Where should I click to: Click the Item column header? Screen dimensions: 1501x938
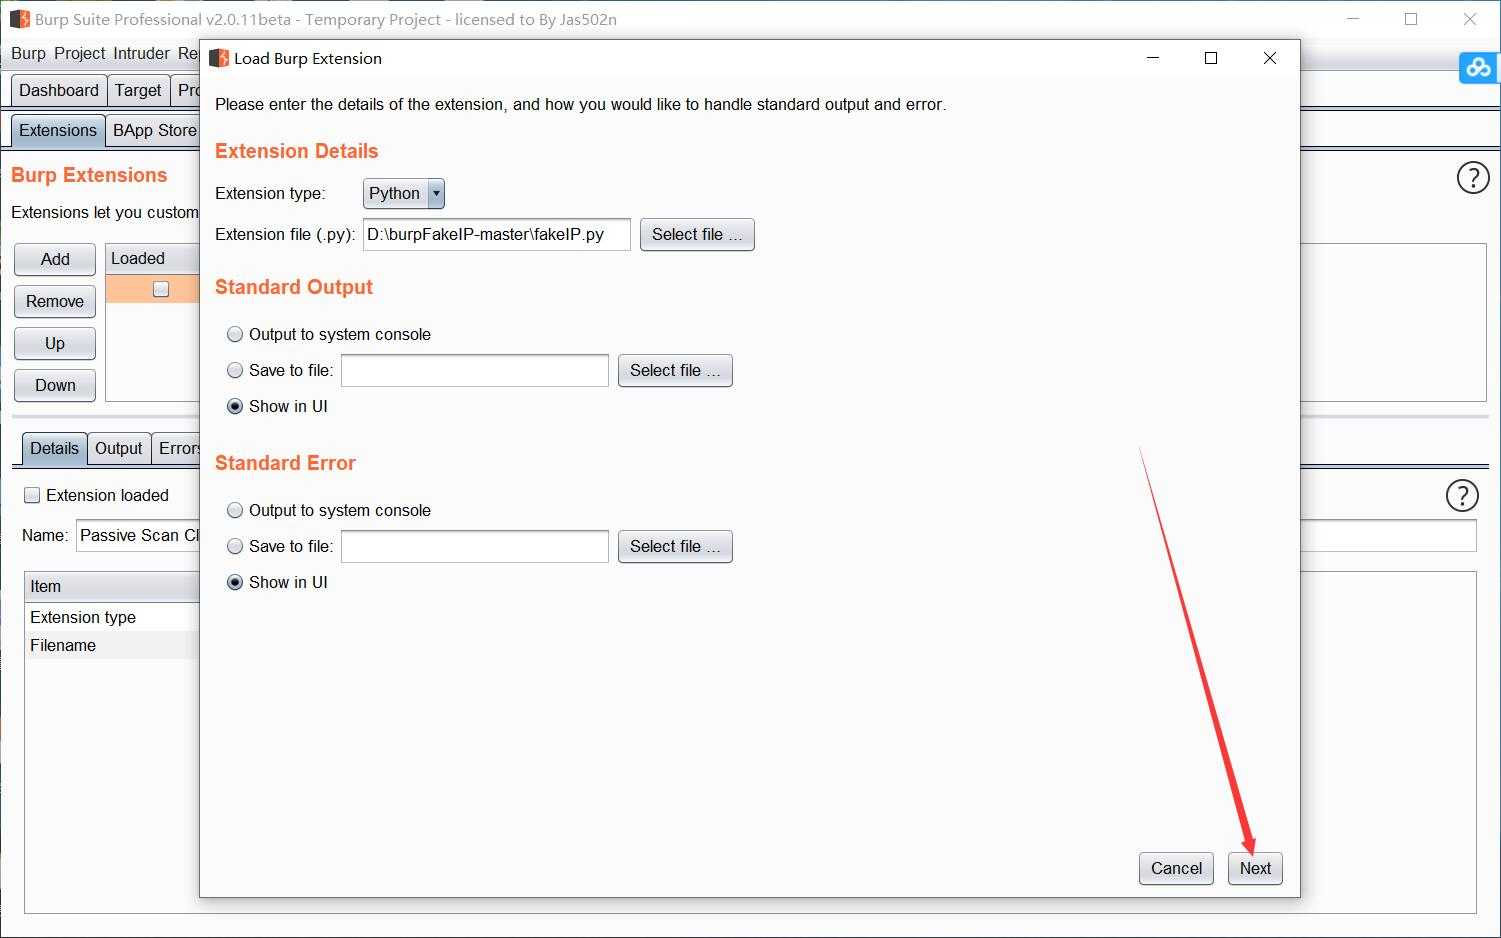coord(112,586)
